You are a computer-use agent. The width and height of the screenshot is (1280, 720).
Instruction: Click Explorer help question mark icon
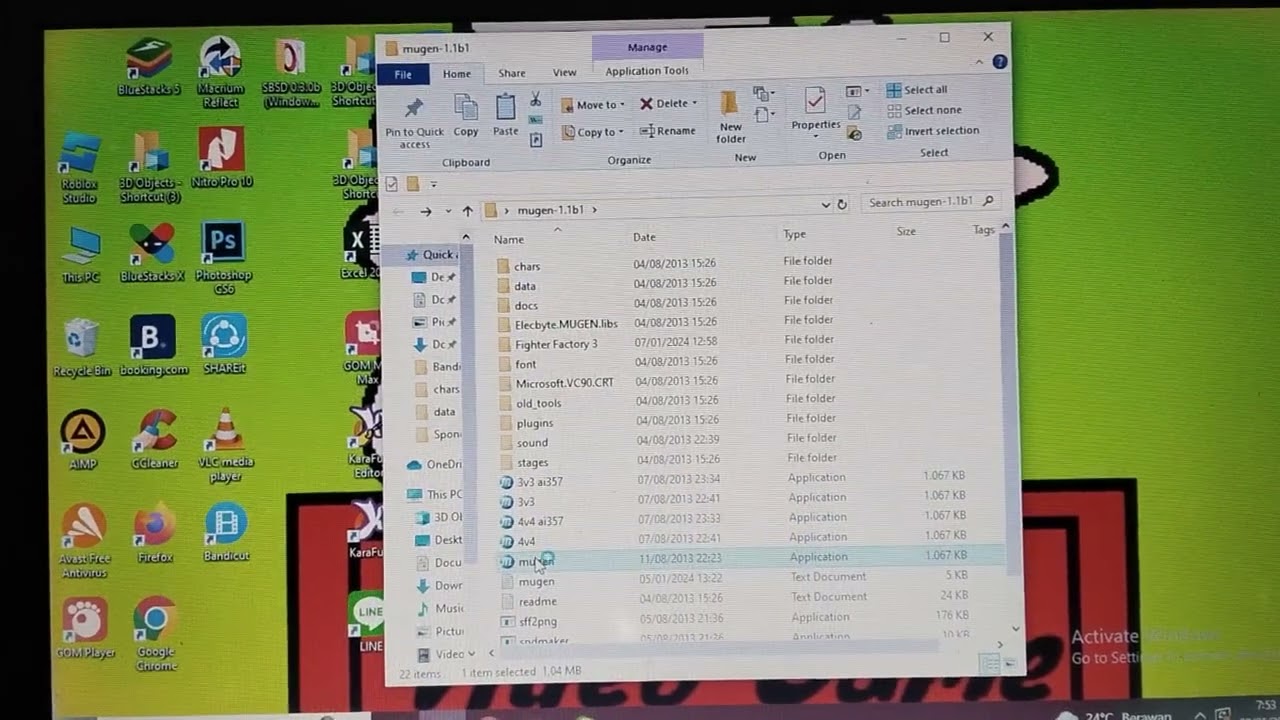[x=999, y=62]
